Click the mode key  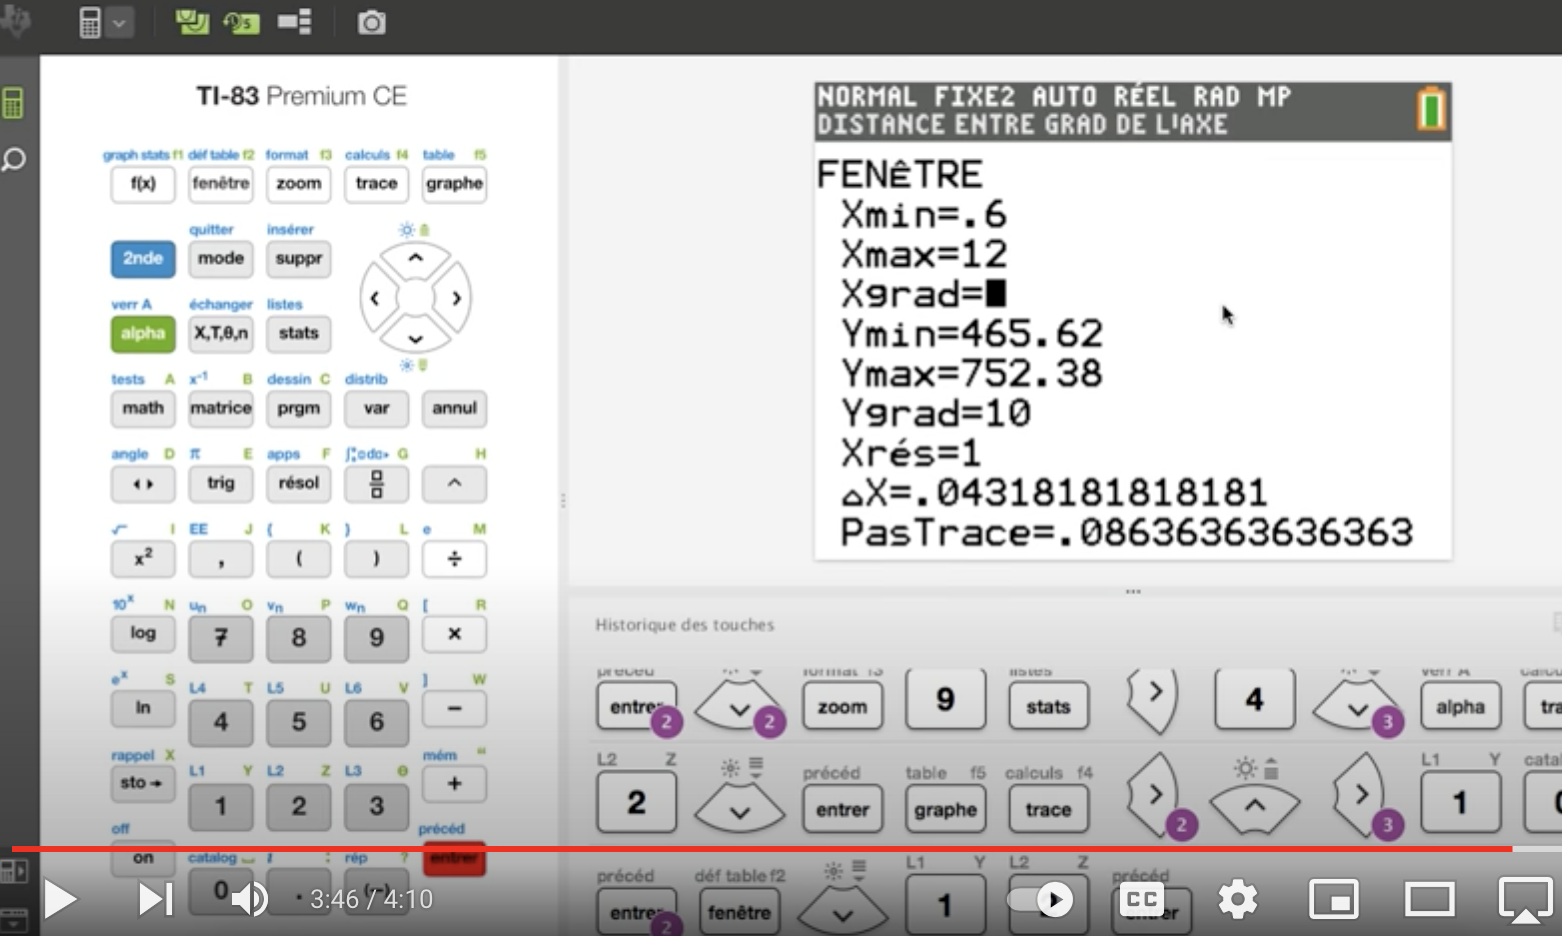221,259
